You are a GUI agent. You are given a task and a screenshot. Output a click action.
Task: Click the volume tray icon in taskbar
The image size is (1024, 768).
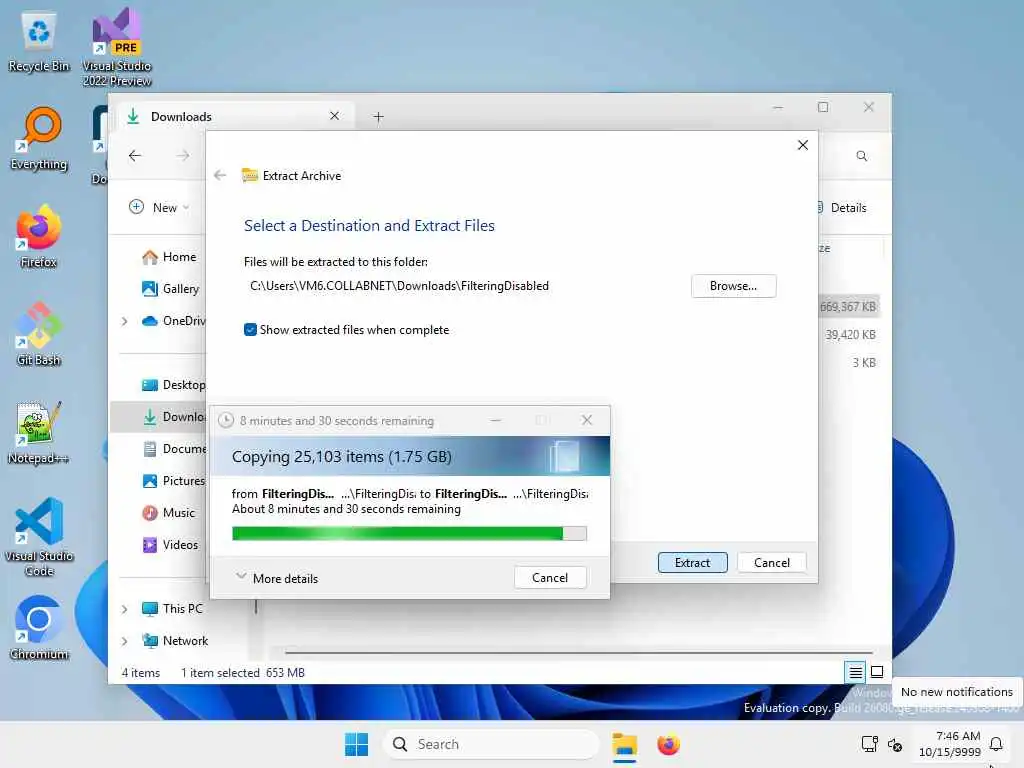(x=895, y=744)
